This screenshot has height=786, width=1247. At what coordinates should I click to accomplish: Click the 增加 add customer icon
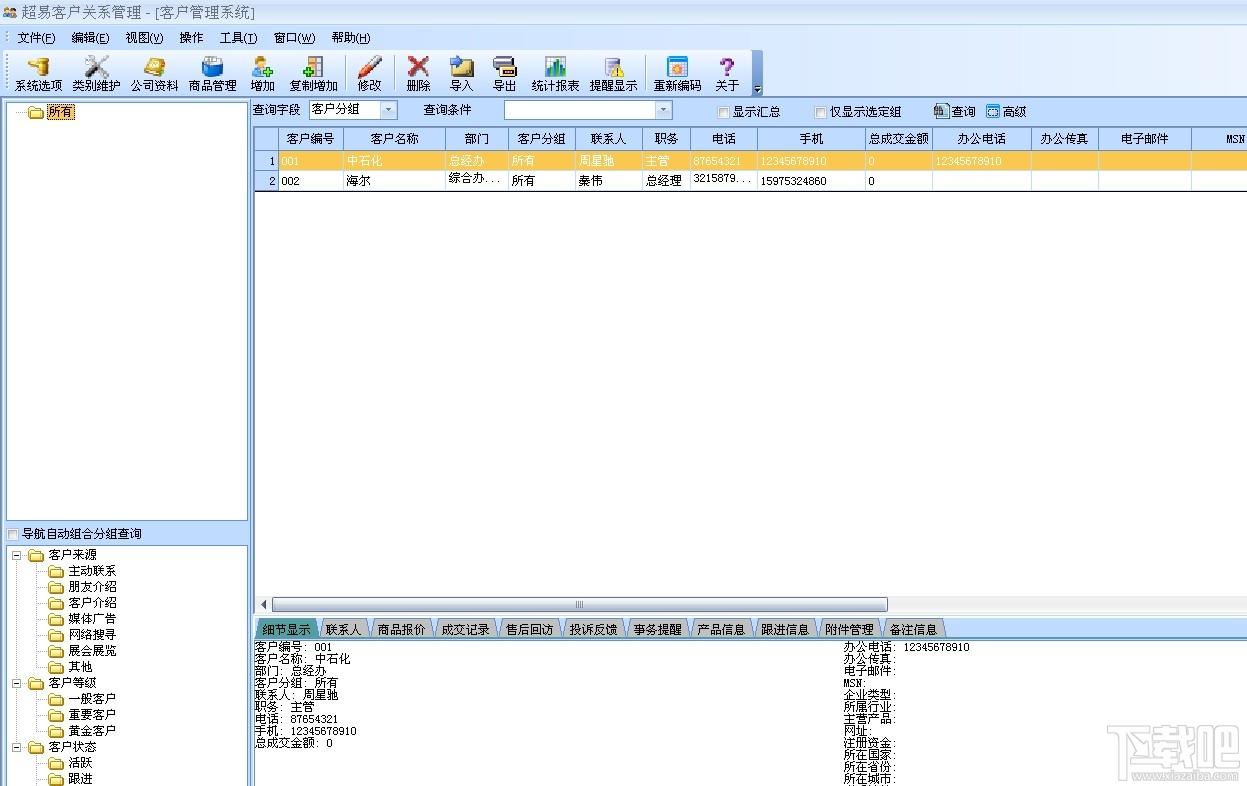(x=262, y=74)
